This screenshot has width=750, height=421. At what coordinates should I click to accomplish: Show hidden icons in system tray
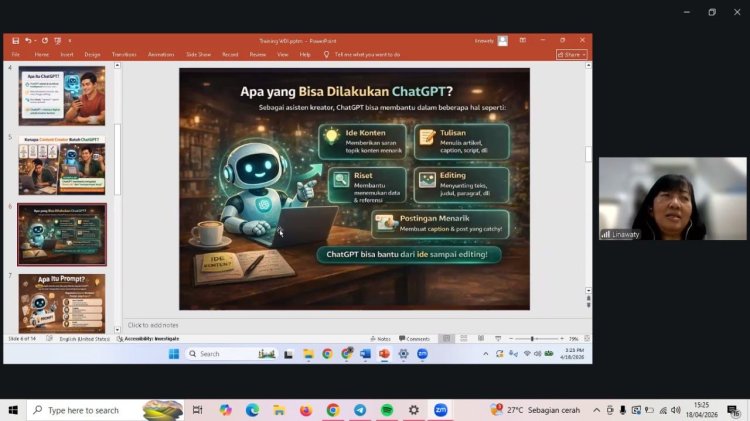(597, 410)
